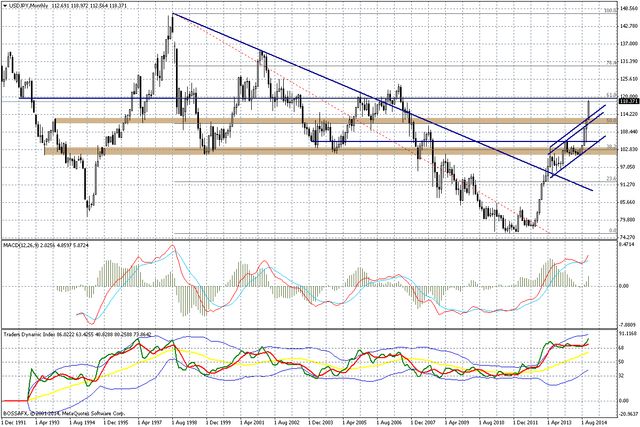Click the 1 Dec 1991 date label
The image size is (640, 427).
(14, 422)
